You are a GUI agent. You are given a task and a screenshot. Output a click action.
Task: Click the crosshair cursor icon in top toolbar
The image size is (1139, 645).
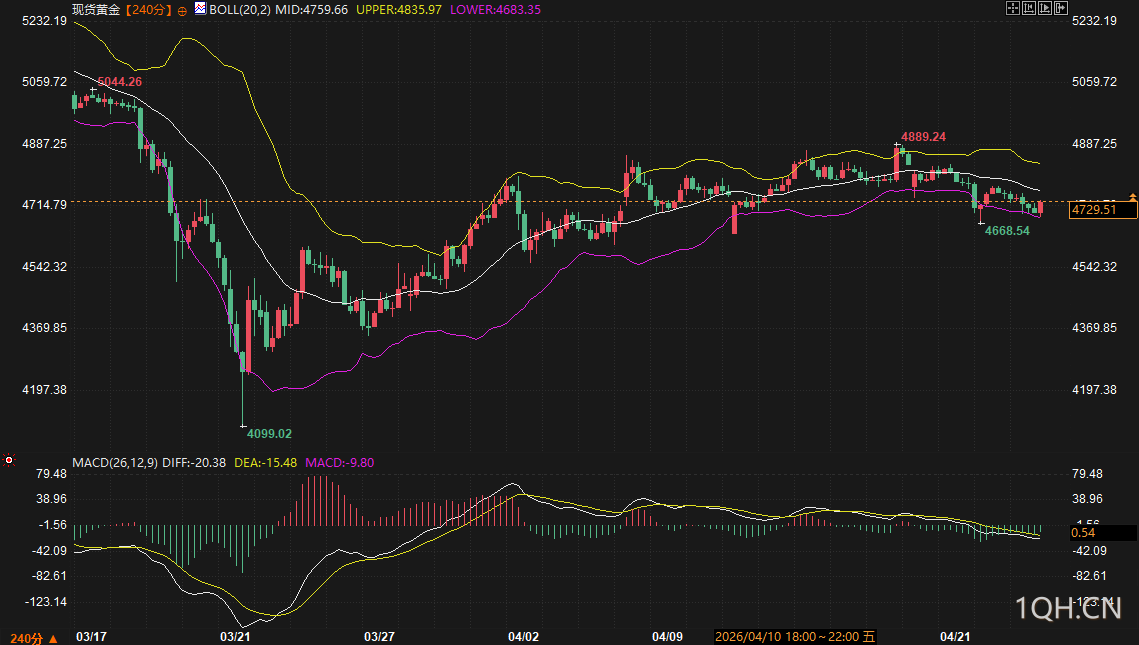coord(1011,8)
